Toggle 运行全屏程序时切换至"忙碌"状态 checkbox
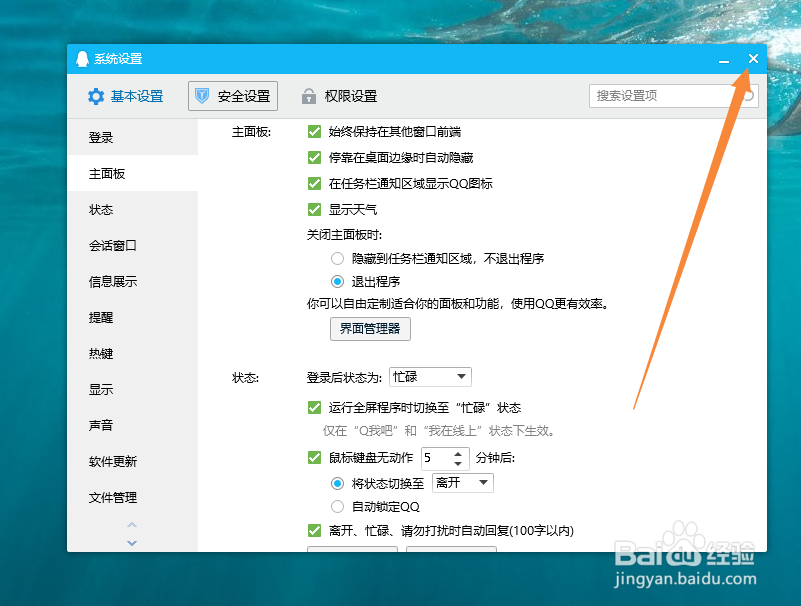The height and width of the screenshot is (606, 801). point(315,408)
